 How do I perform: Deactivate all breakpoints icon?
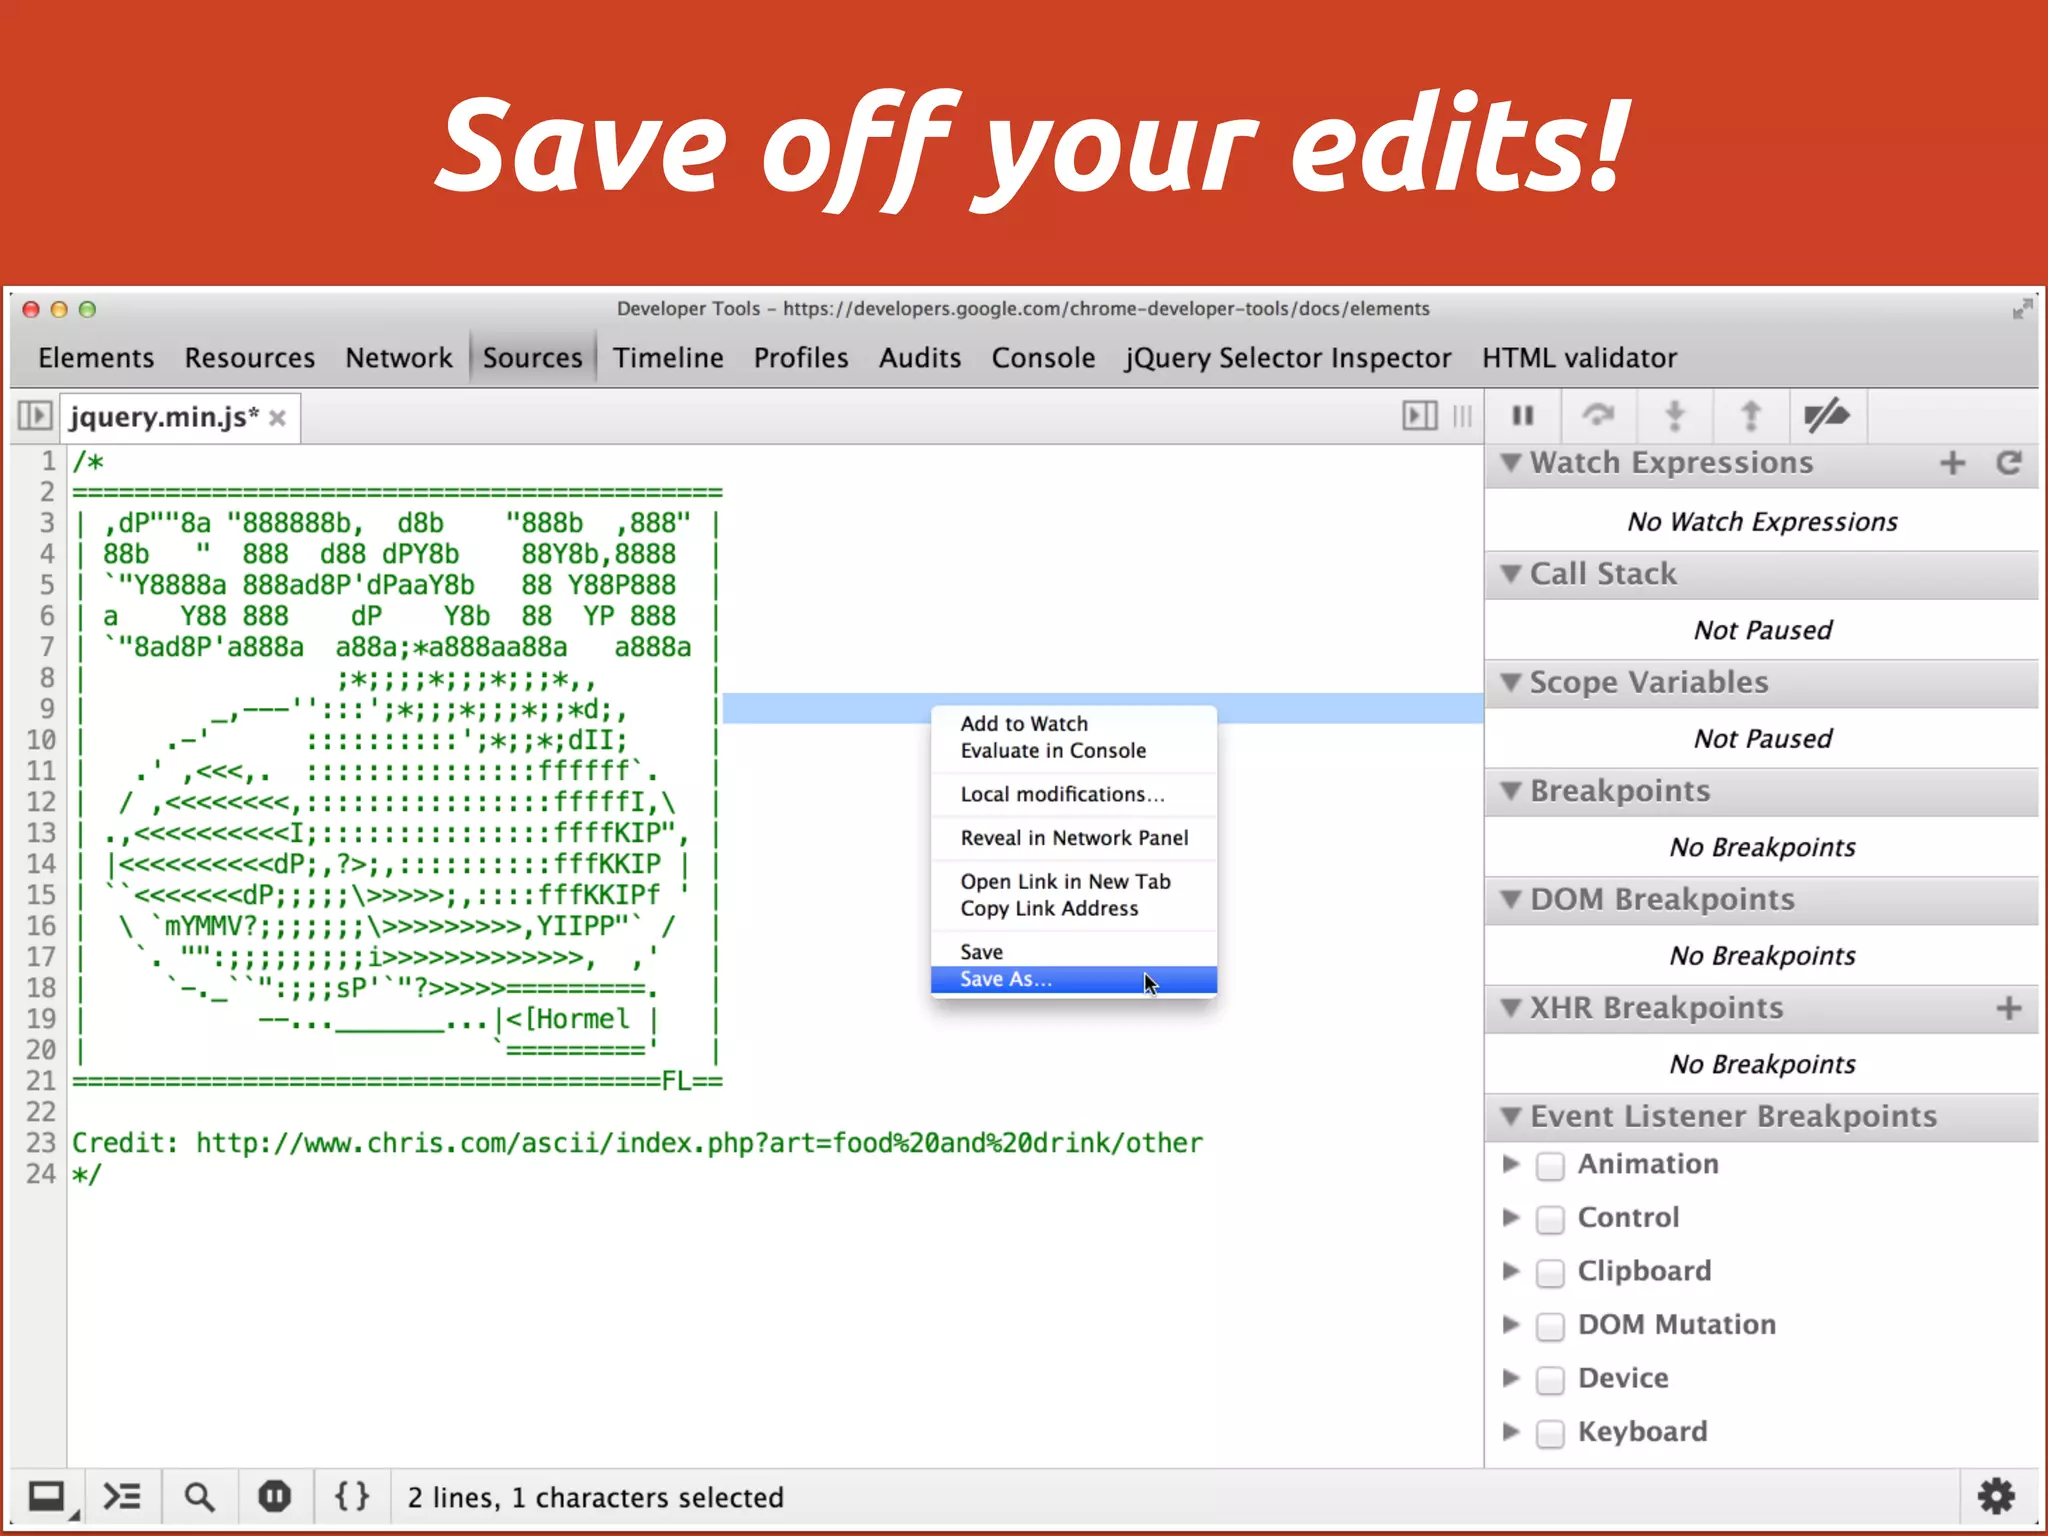(x=1826, y=415)
